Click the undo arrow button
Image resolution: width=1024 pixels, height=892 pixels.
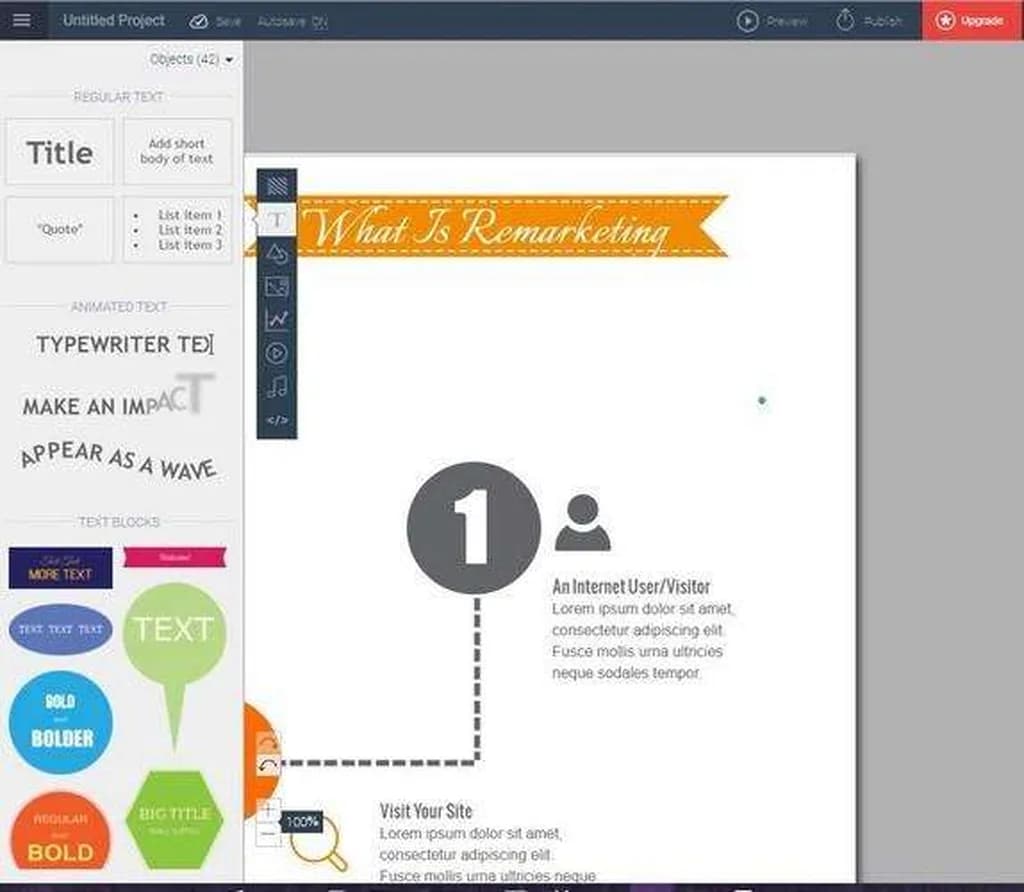(x=268, y=766)
